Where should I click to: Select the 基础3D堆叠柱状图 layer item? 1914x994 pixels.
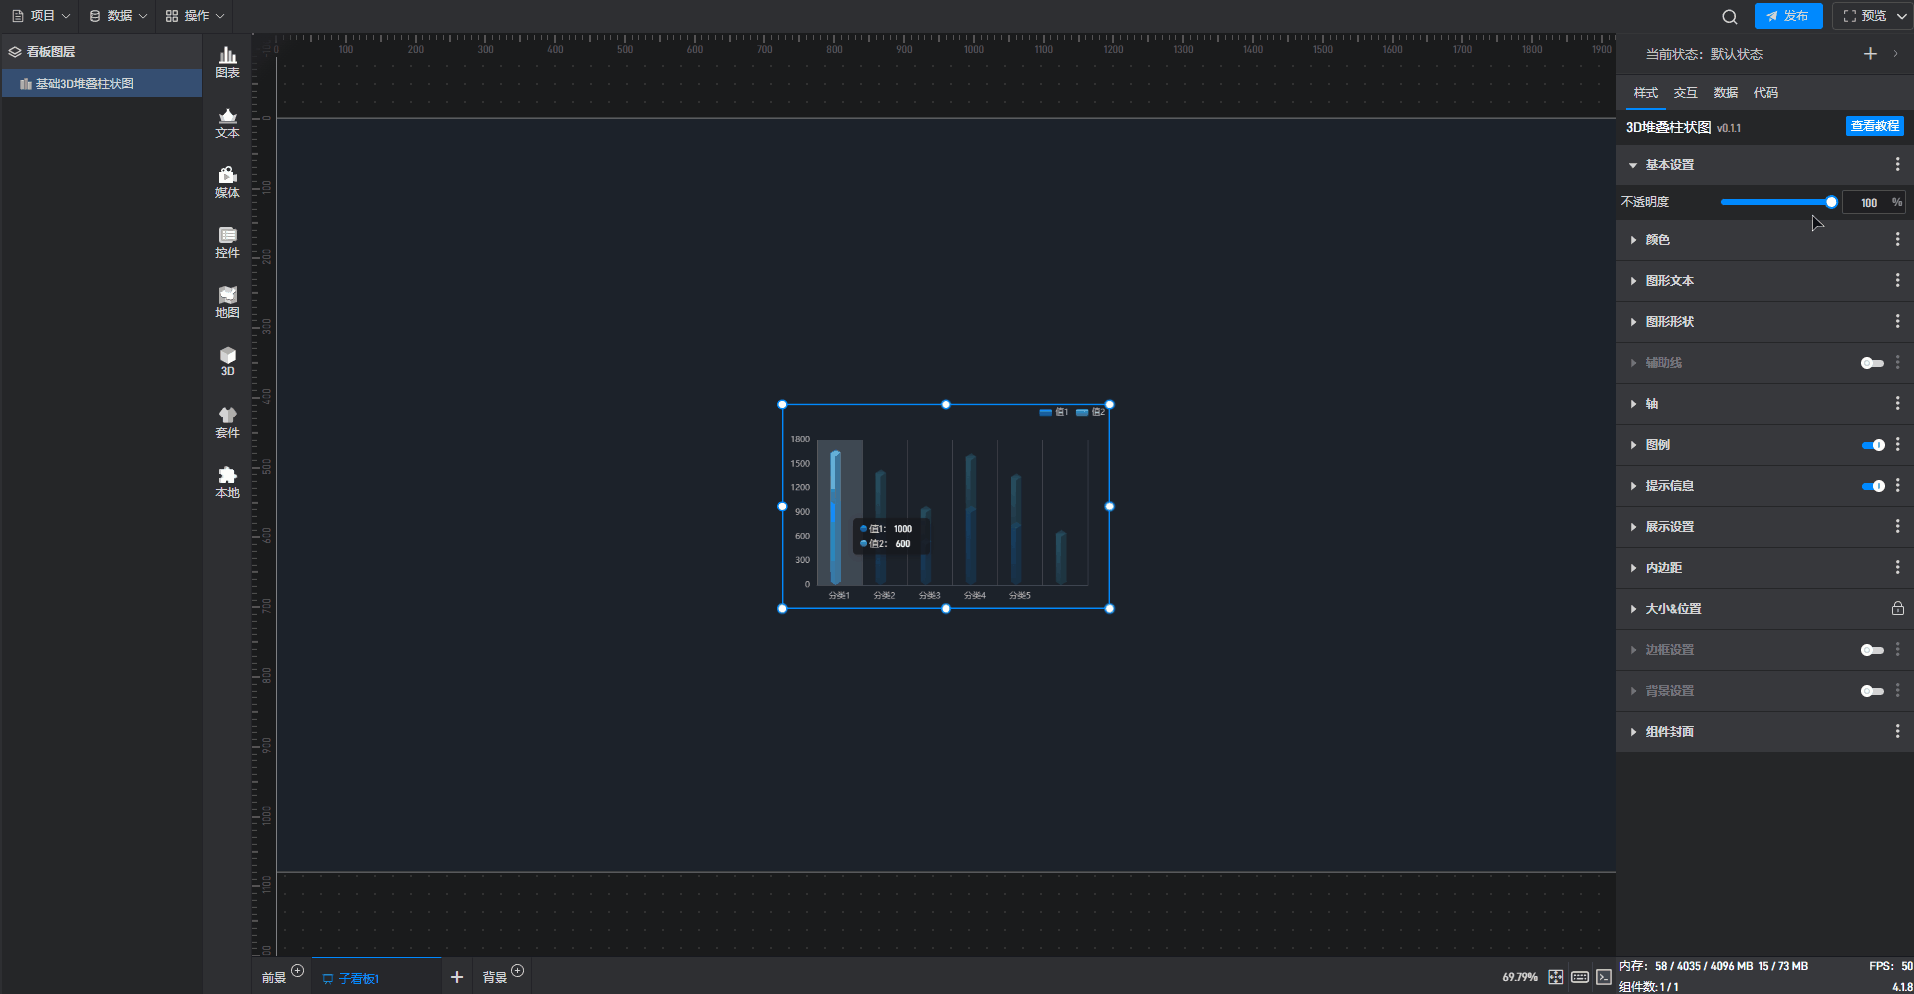coord(85,84)
